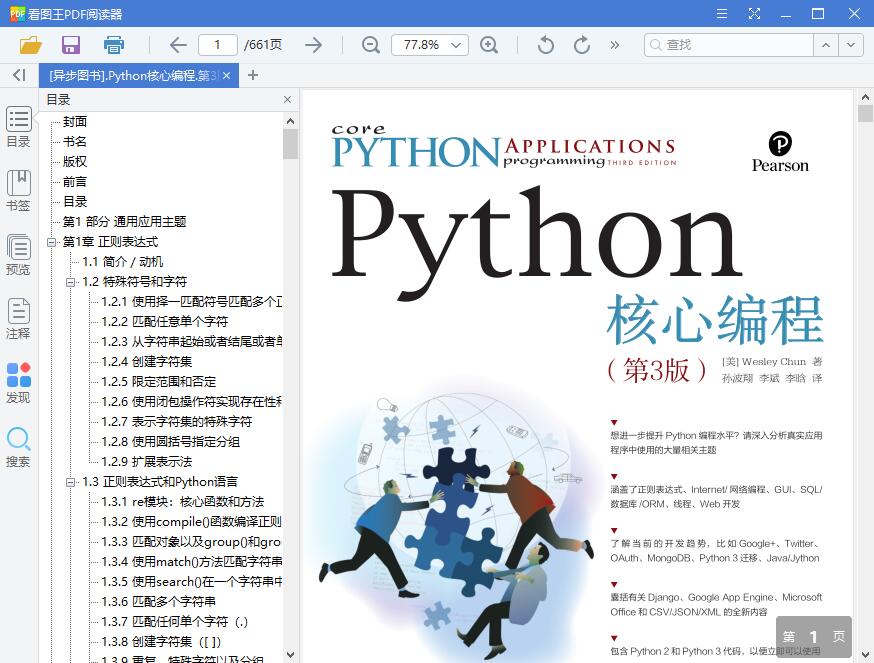
Task: Open section 1.2.4 创建字符集
Action: 147,362
